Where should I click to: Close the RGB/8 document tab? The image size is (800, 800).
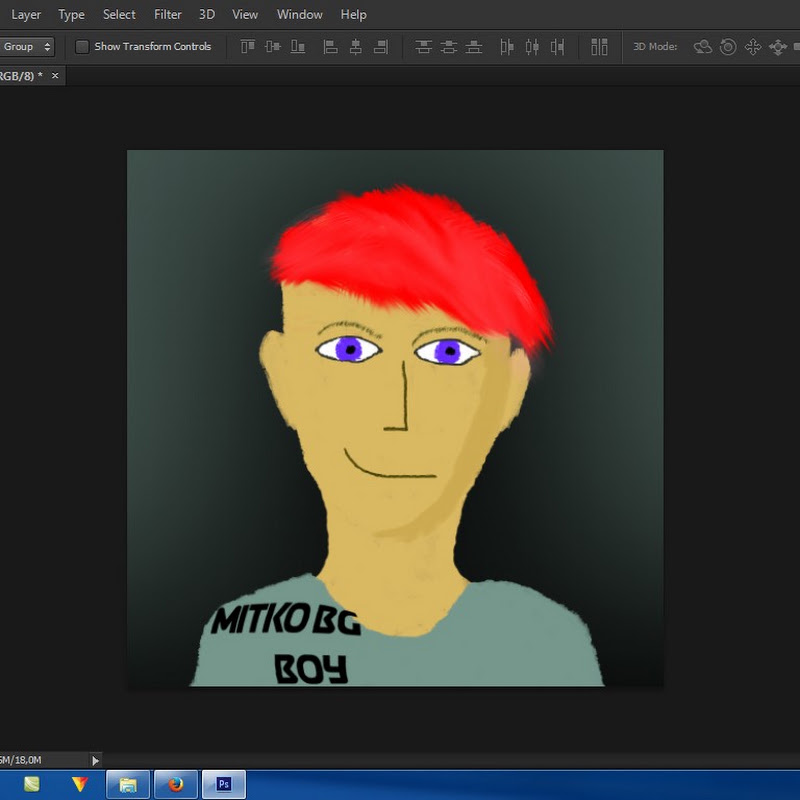(x=55, y=76)
